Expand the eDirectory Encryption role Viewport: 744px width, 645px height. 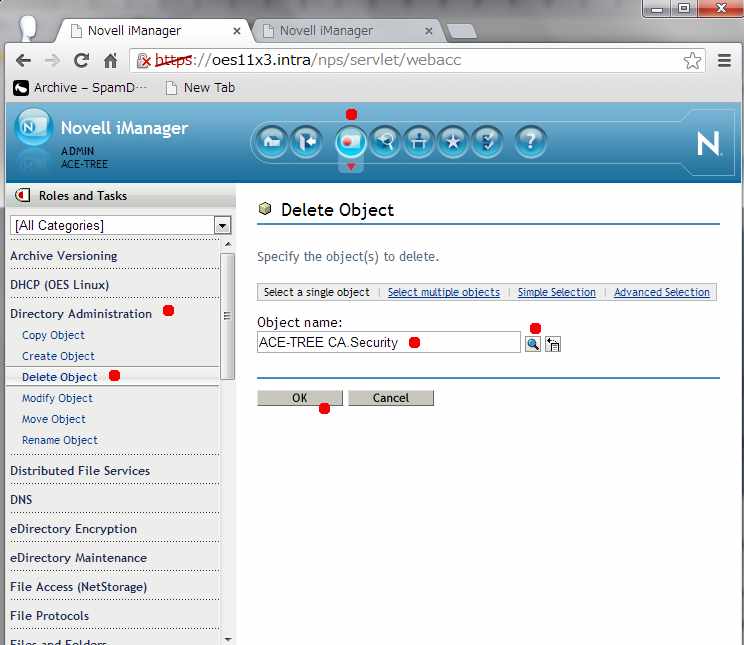tap(73, 529)
